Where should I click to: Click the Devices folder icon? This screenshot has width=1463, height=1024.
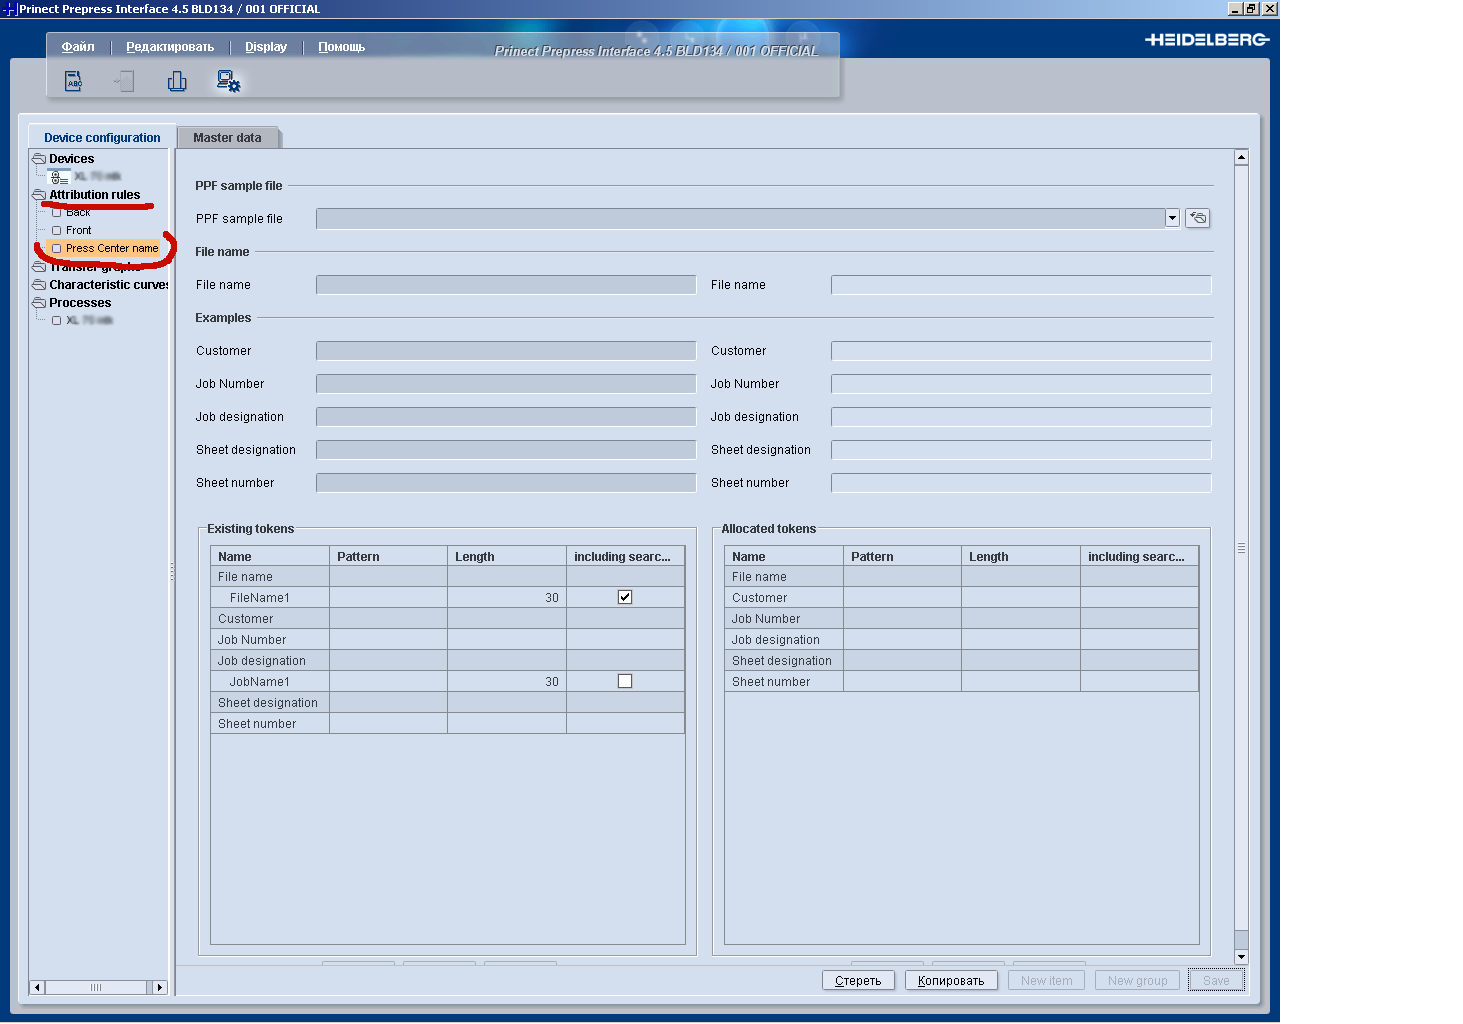pyautogui.click(x=39, y=159)
